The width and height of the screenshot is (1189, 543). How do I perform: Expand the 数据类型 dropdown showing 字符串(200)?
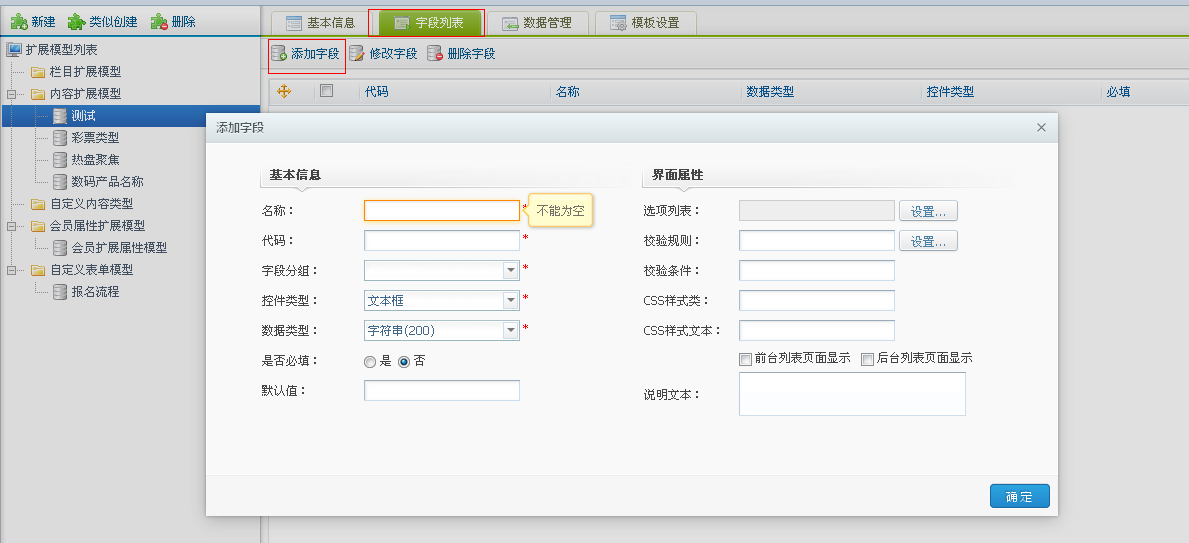(510, 330)
